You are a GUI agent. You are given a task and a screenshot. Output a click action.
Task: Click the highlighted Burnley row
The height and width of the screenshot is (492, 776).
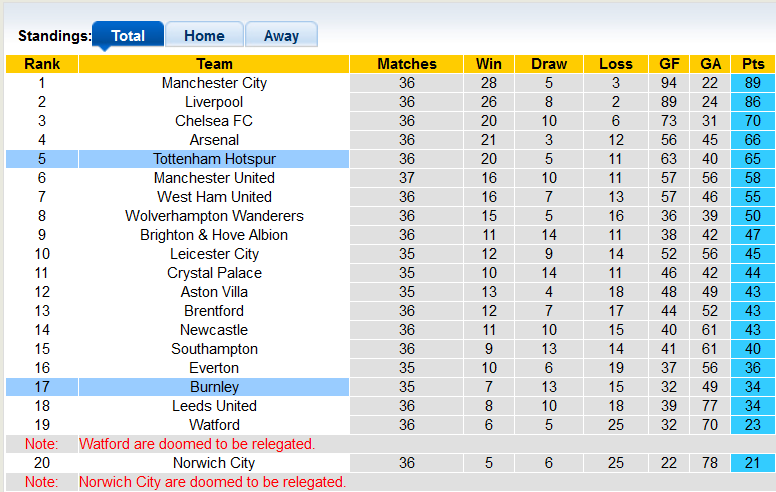[x=214, y=387]
